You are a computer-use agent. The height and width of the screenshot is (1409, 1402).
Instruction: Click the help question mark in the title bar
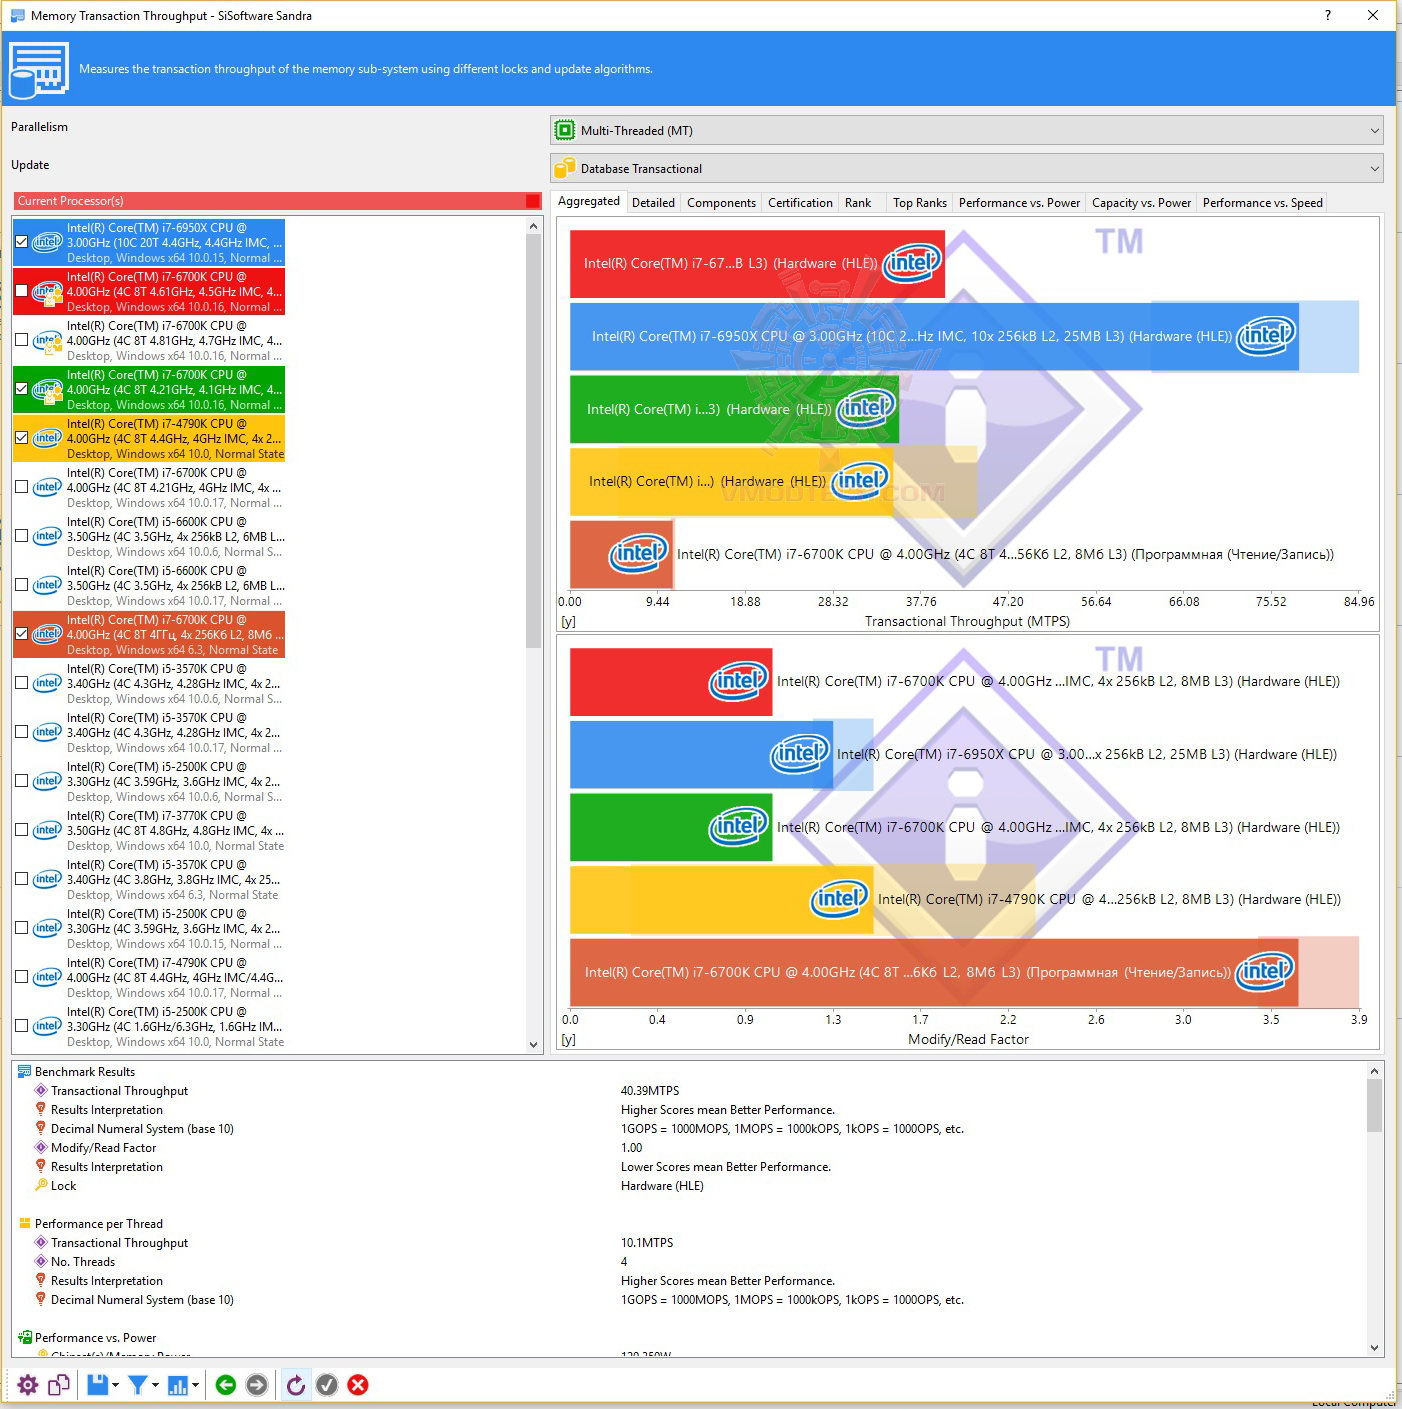[x=1328, y=15]
